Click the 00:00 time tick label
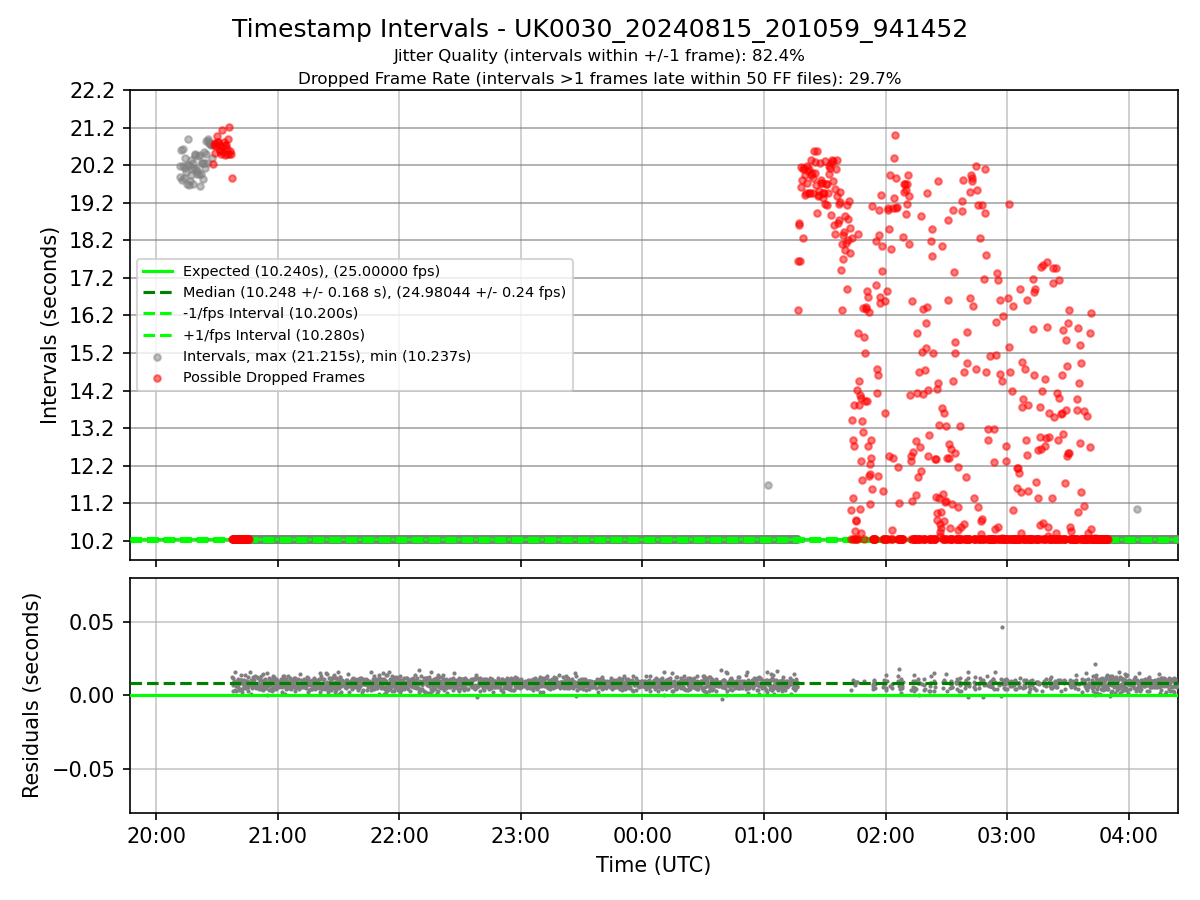The image size is (1200, 900). (x=642, y=836)
